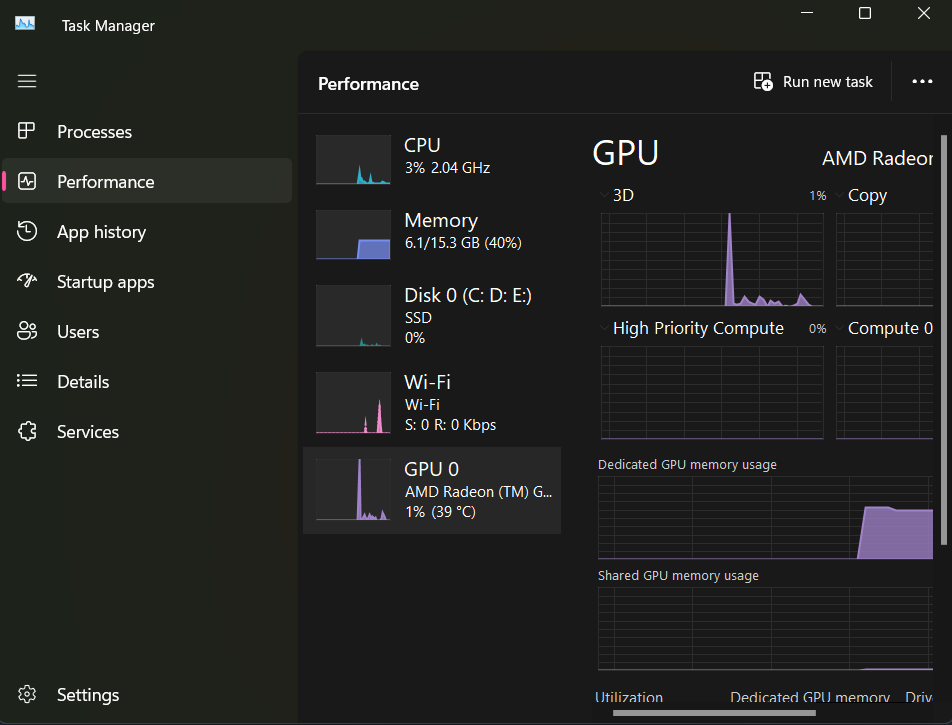Click the Processes grid icon in the sidebar
This screenshot has height=725, width=952.
coord(27,131)
